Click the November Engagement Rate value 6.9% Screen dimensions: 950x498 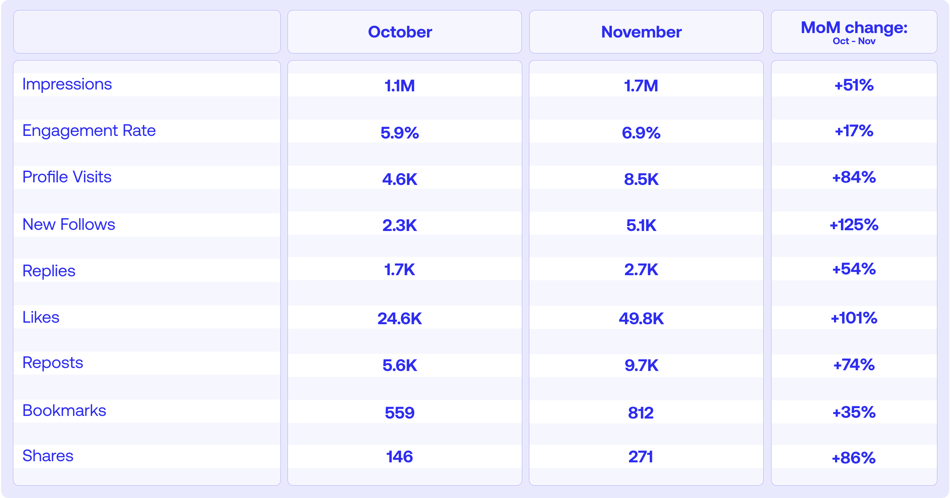[641, 132]
